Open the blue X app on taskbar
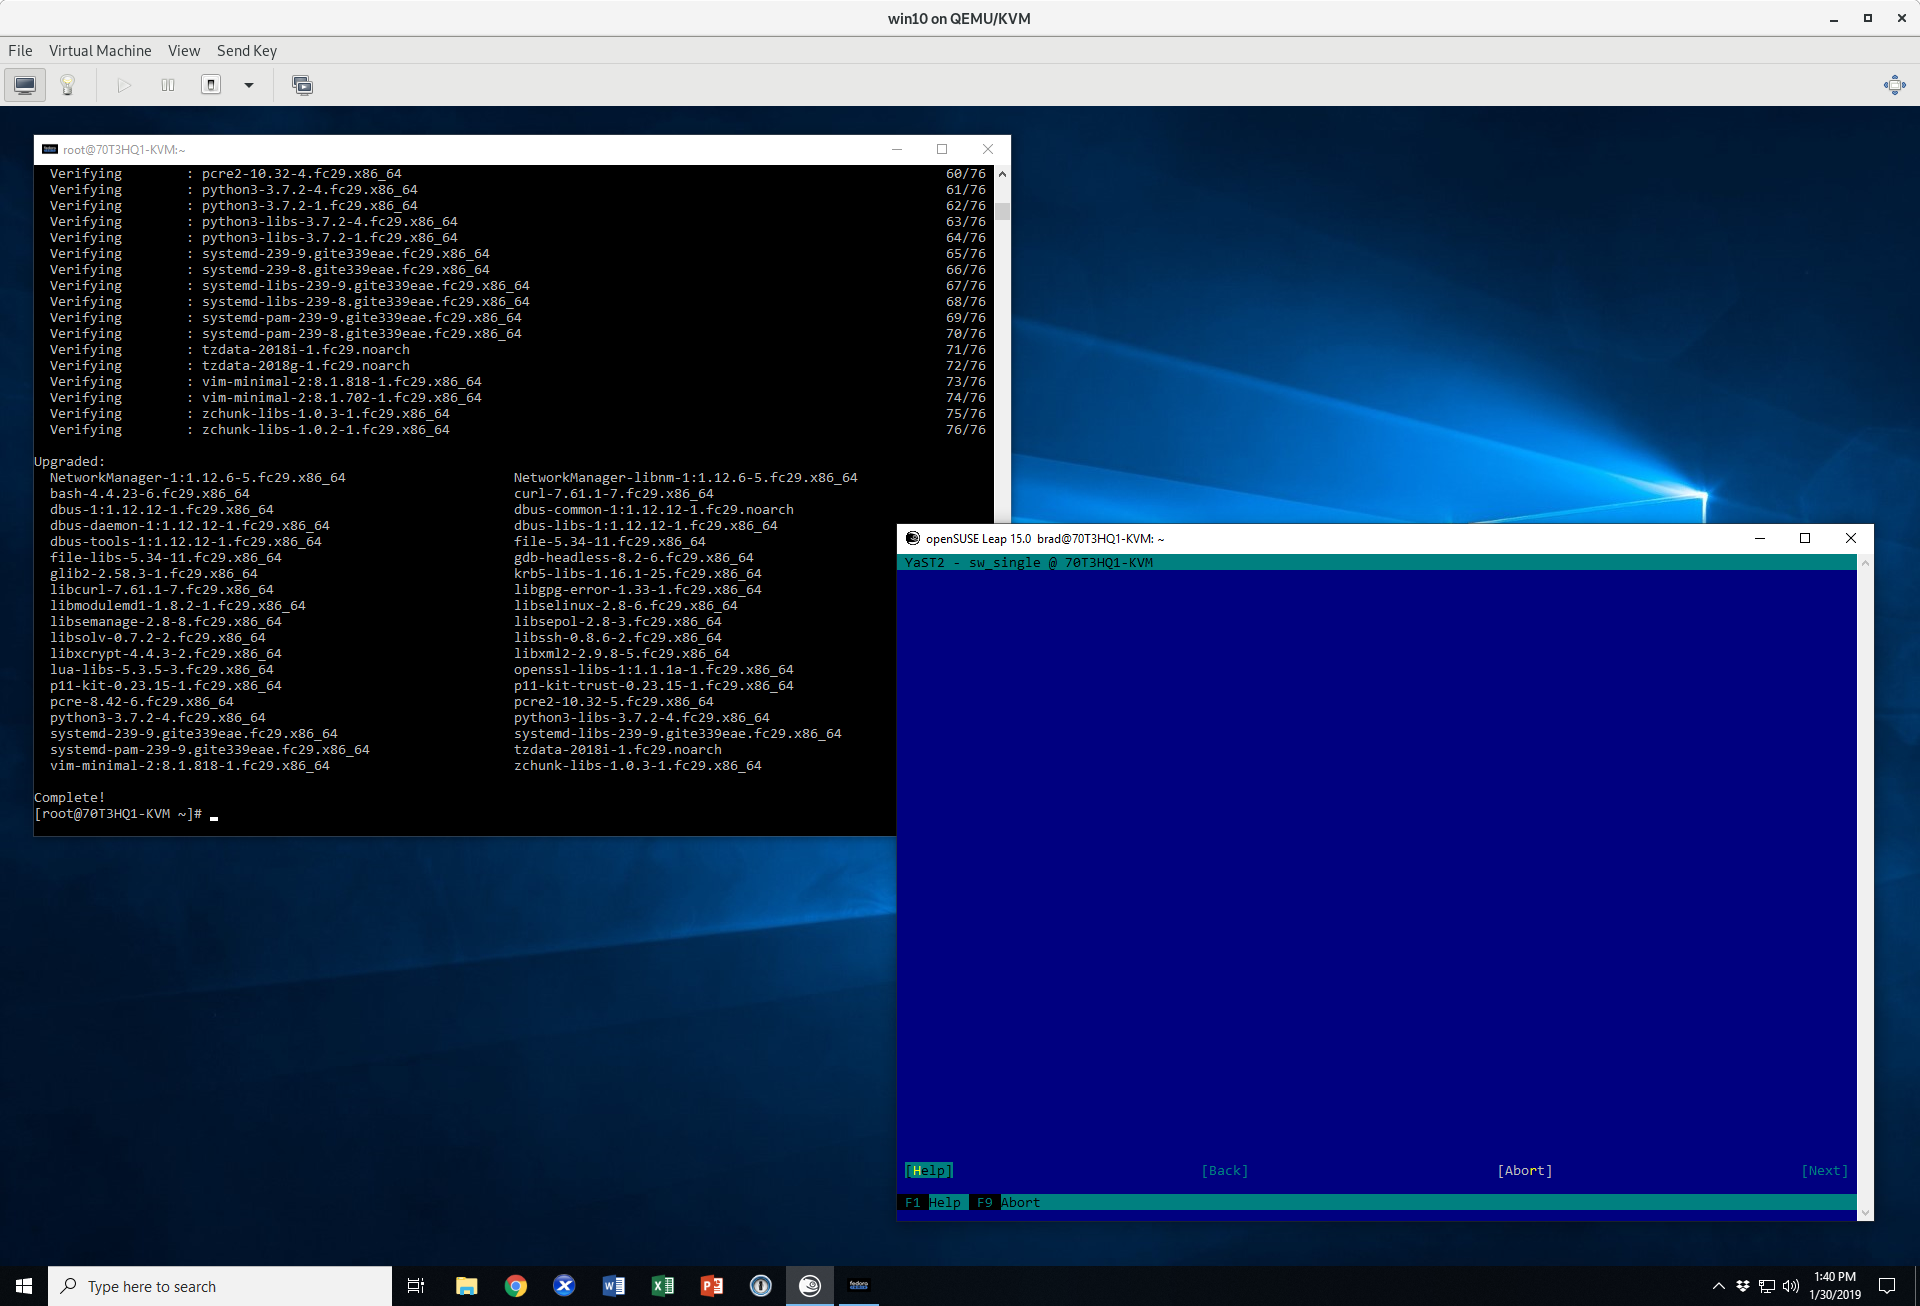The height and width of the screenshot is (1306, 1920). tap(564, 1286)
